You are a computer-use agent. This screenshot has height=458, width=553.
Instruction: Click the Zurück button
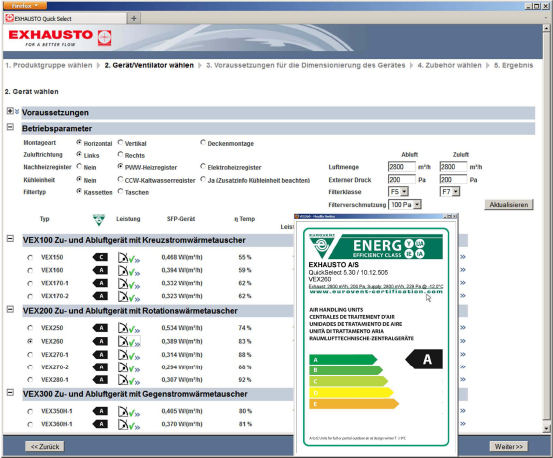pos(45,447)
